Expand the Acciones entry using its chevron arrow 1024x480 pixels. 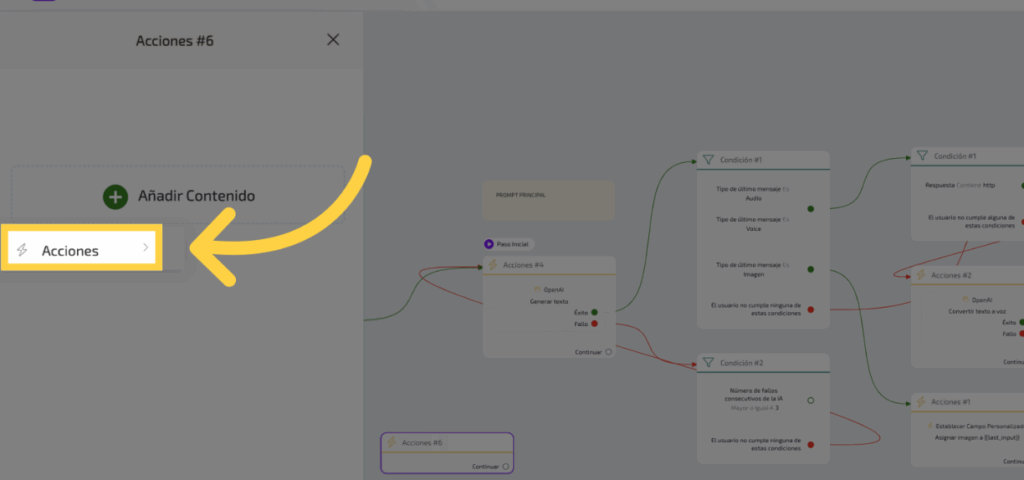tap(146, 247)
